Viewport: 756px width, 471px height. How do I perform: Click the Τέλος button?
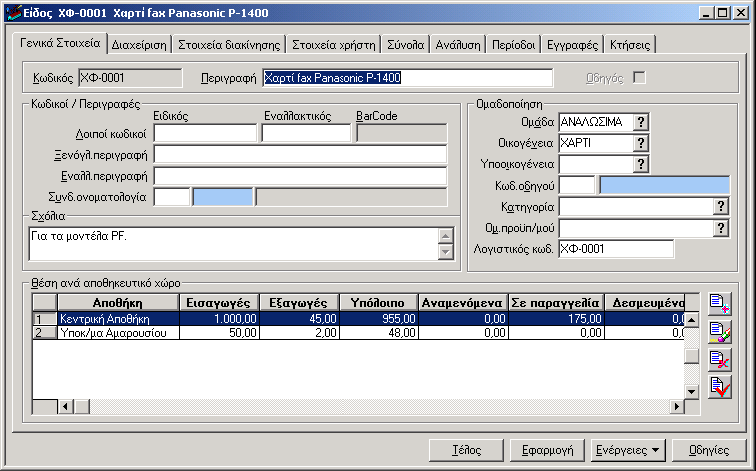click(466, 450)
